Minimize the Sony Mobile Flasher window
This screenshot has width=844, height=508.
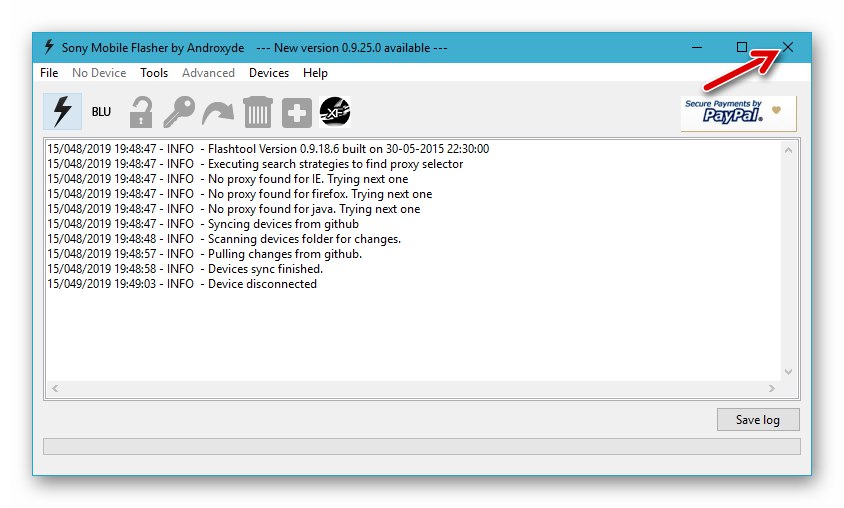697,47
